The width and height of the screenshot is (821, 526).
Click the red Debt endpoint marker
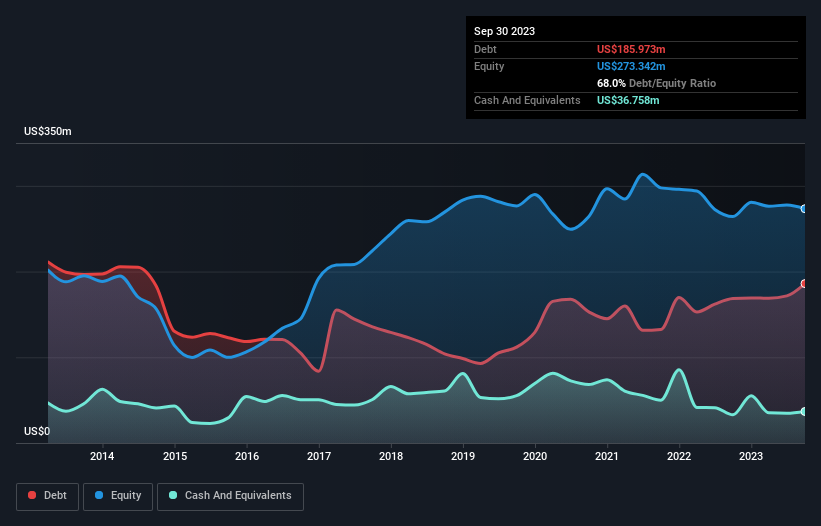804,284
